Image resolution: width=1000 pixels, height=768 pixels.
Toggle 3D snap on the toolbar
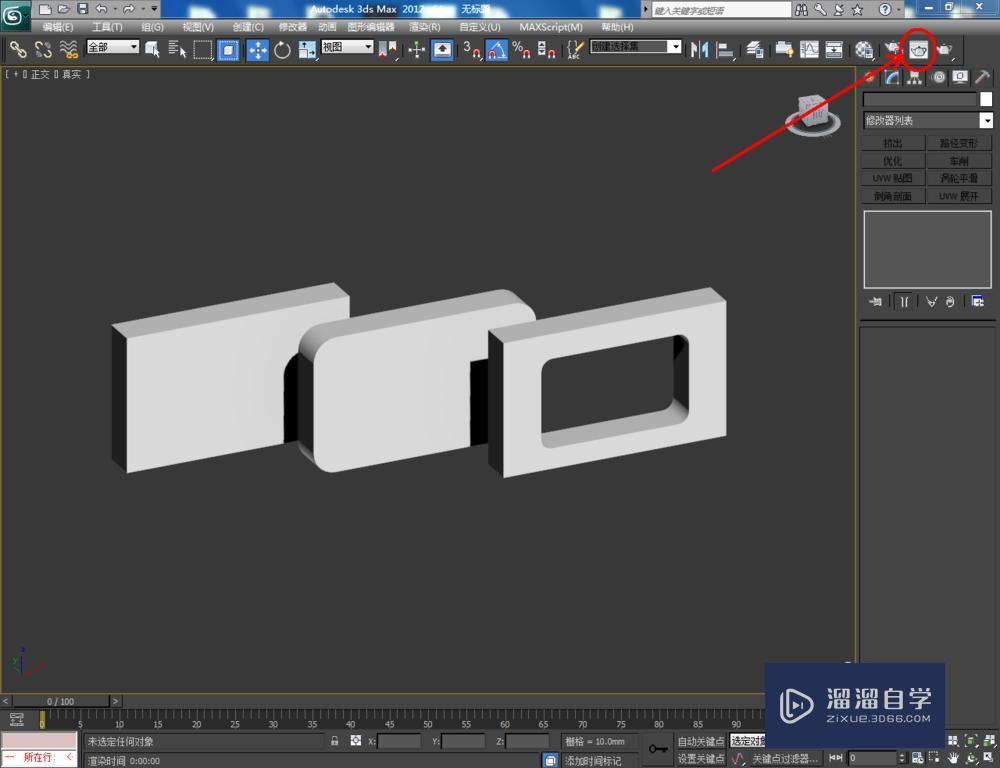pos(470,48)
